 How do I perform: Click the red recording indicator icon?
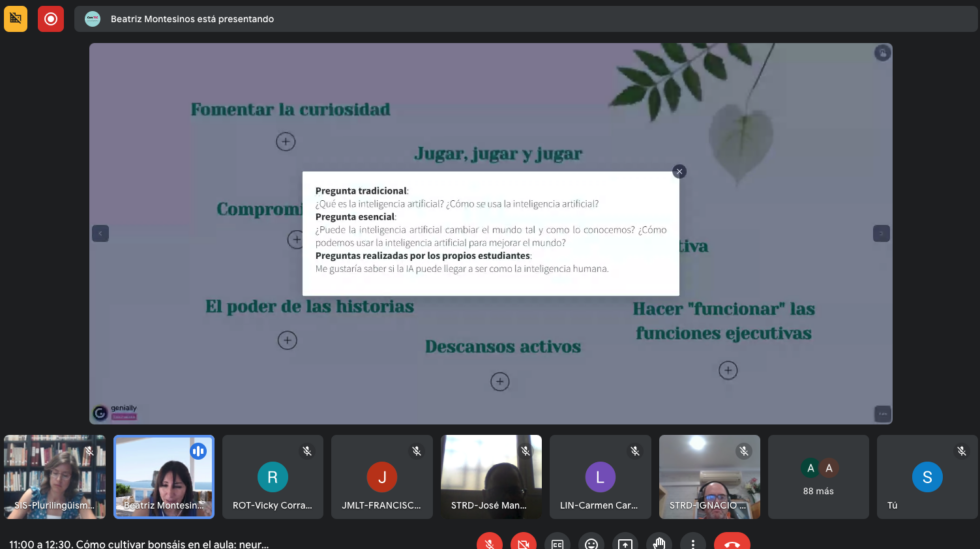pos(51,18)
